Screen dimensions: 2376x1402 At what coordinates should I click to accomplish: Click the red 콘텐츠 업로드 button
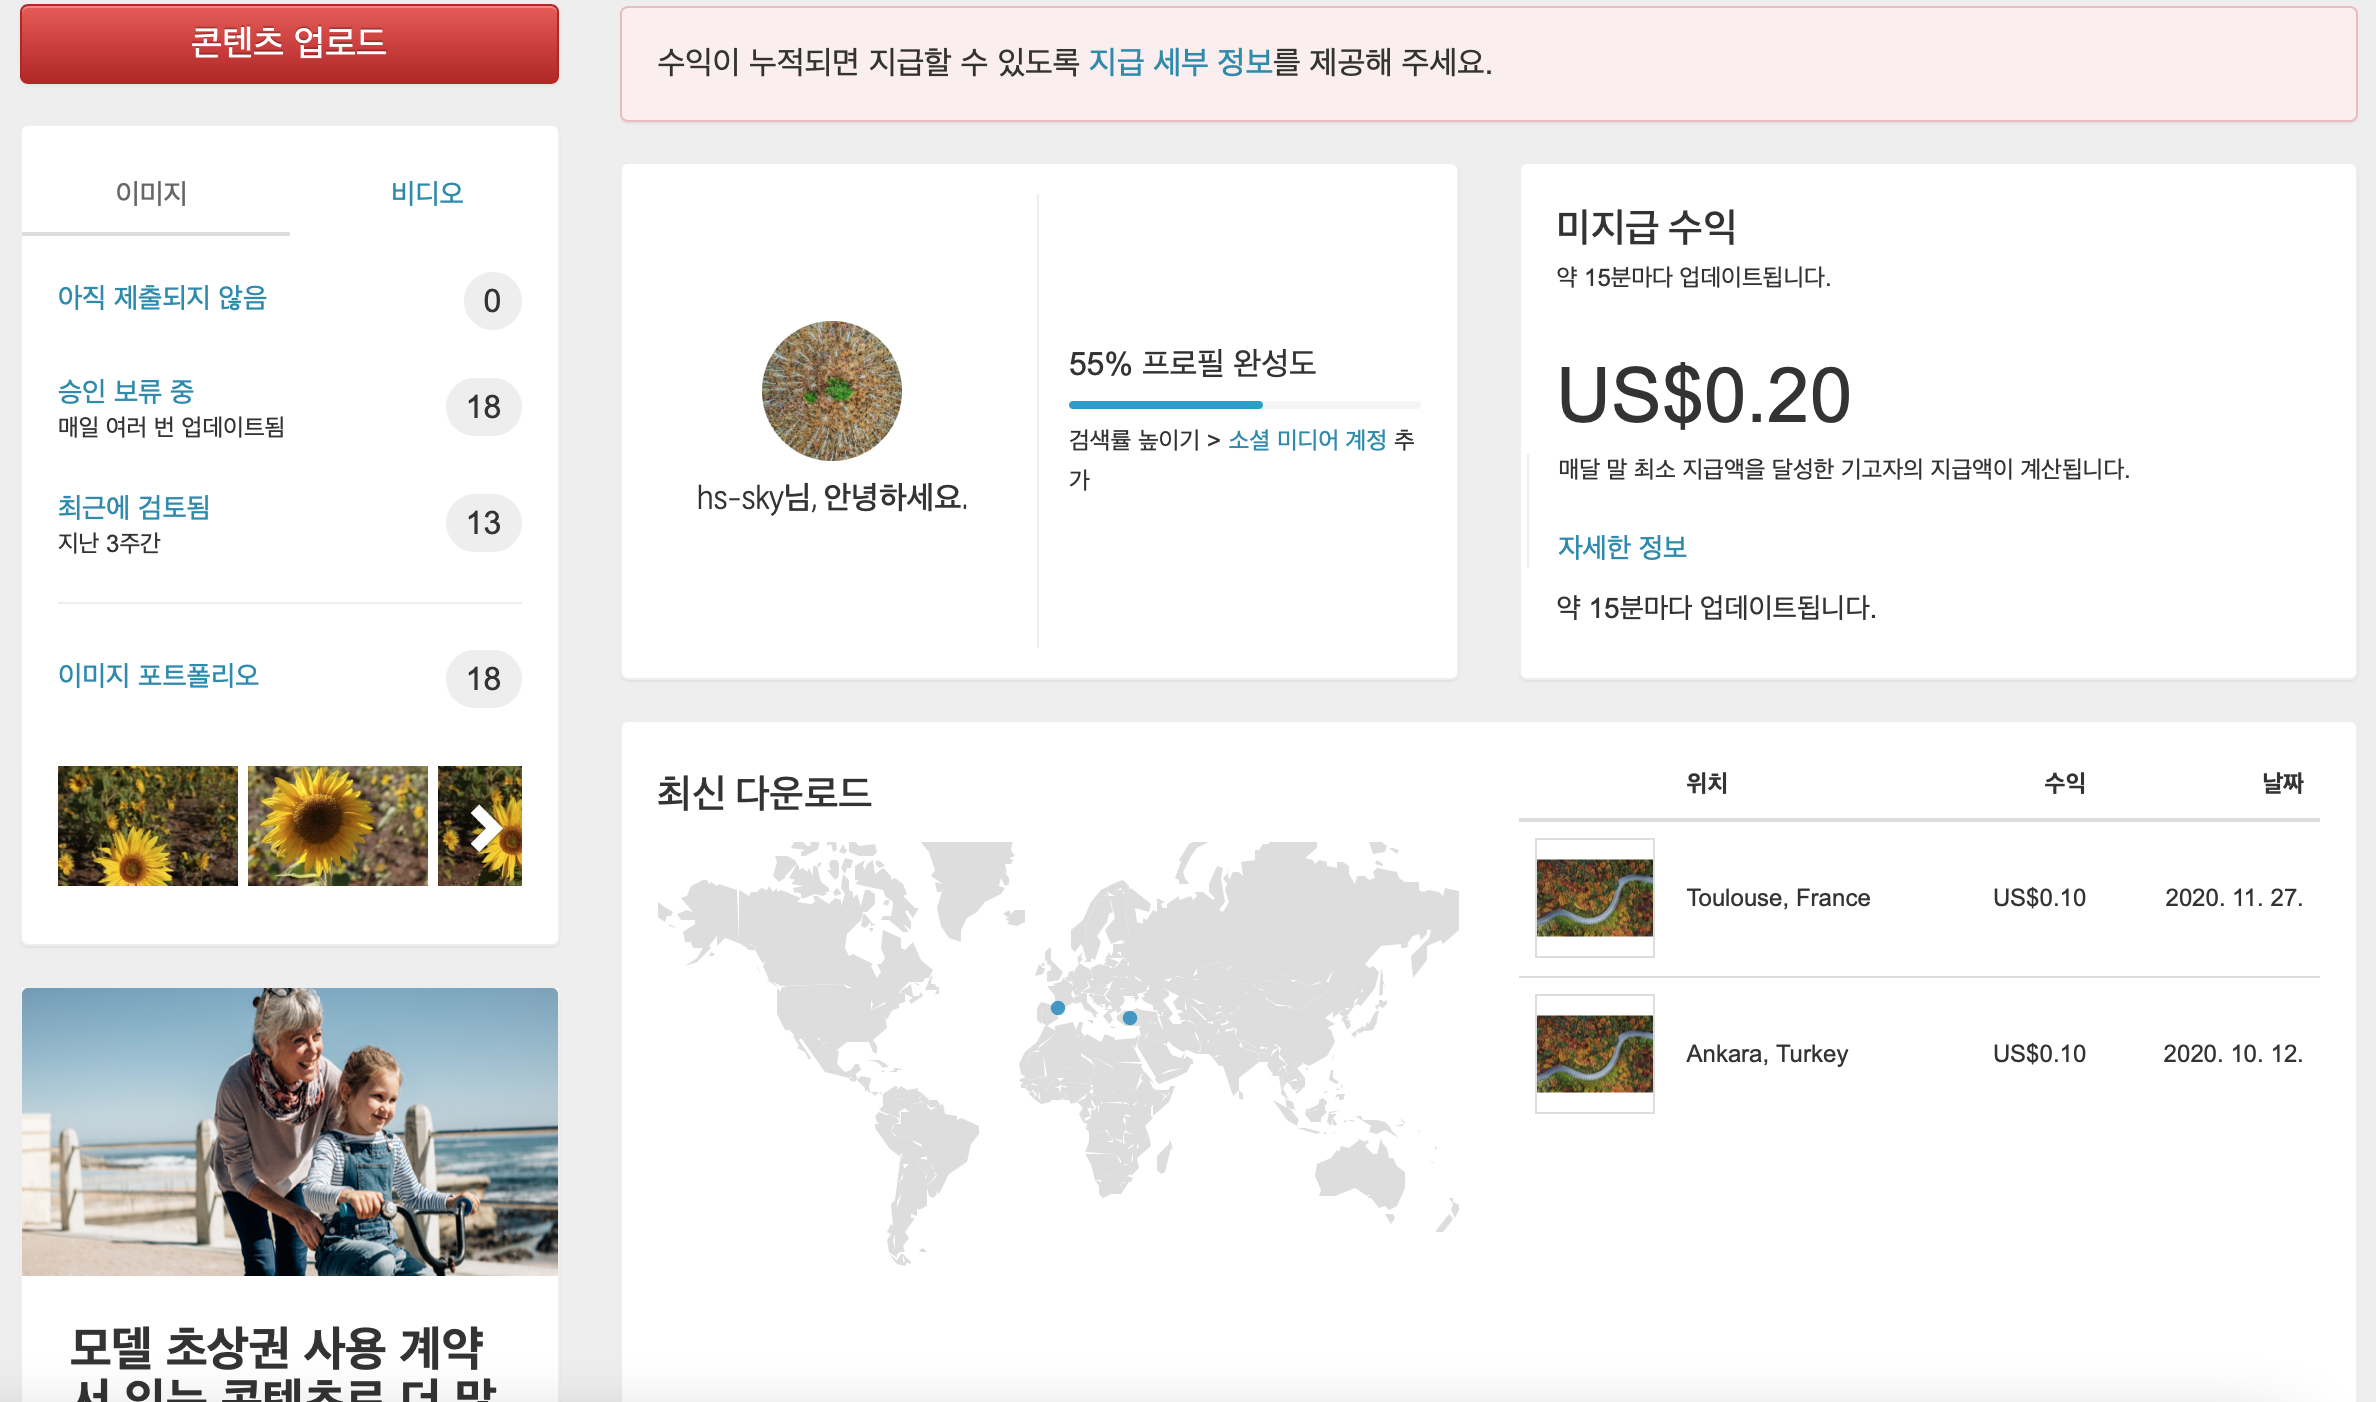click(x=289, y=43)
